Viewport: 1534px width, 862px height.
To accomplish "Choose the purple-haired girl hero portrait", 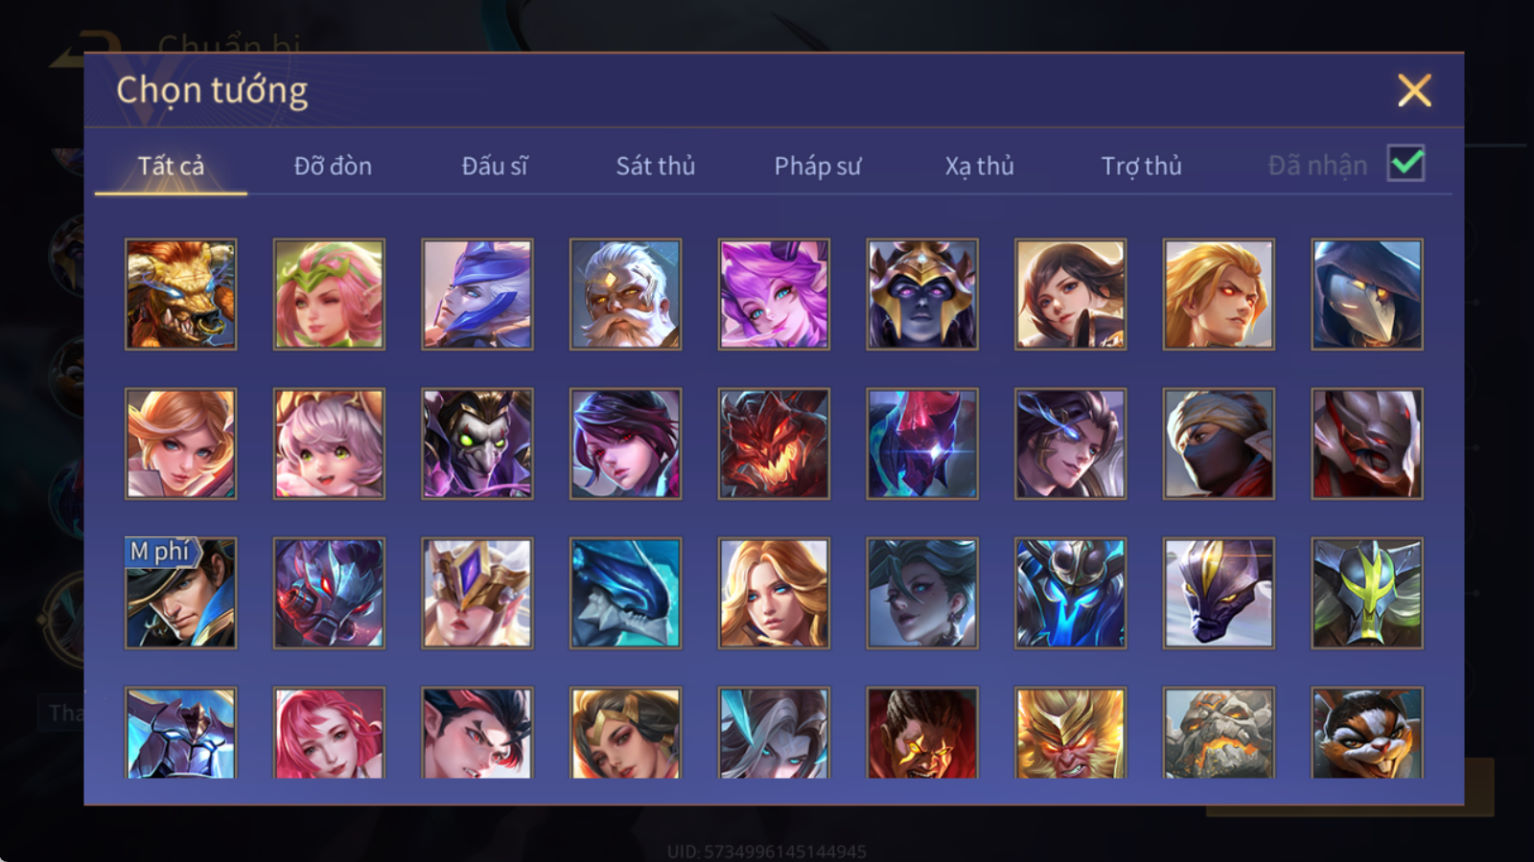I will pos(774,294).
